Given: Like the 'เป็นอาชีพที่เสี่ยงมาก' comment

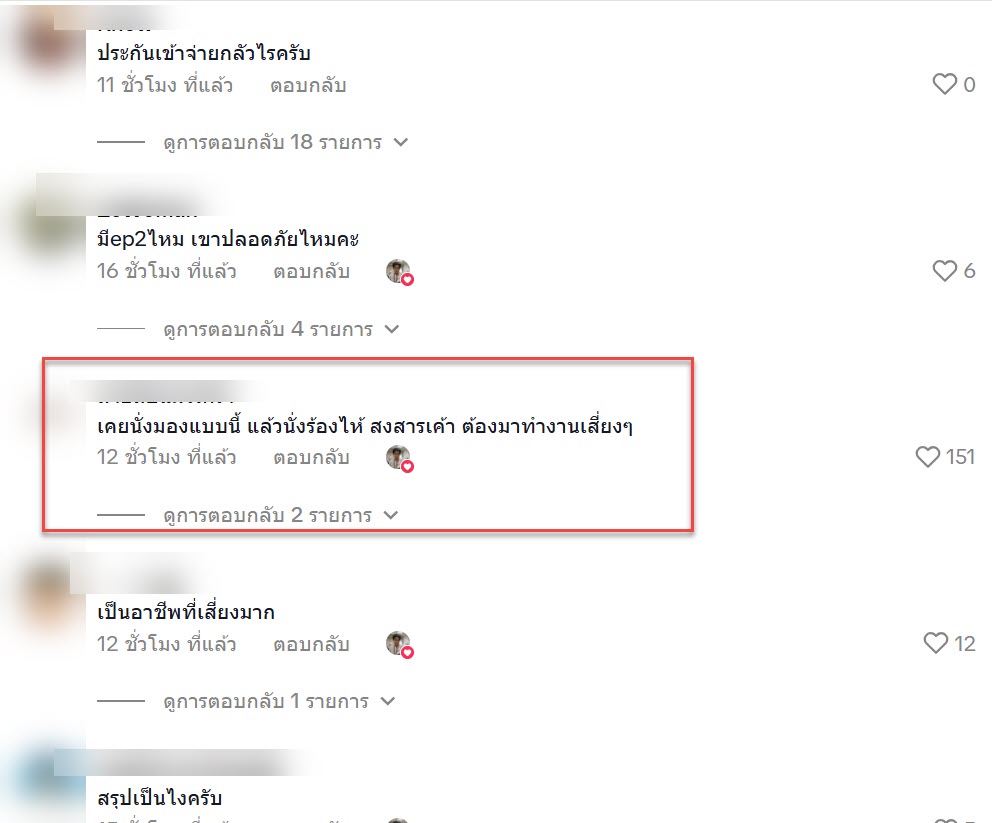Looking at the screenshot, I should (x=936, y=643).
